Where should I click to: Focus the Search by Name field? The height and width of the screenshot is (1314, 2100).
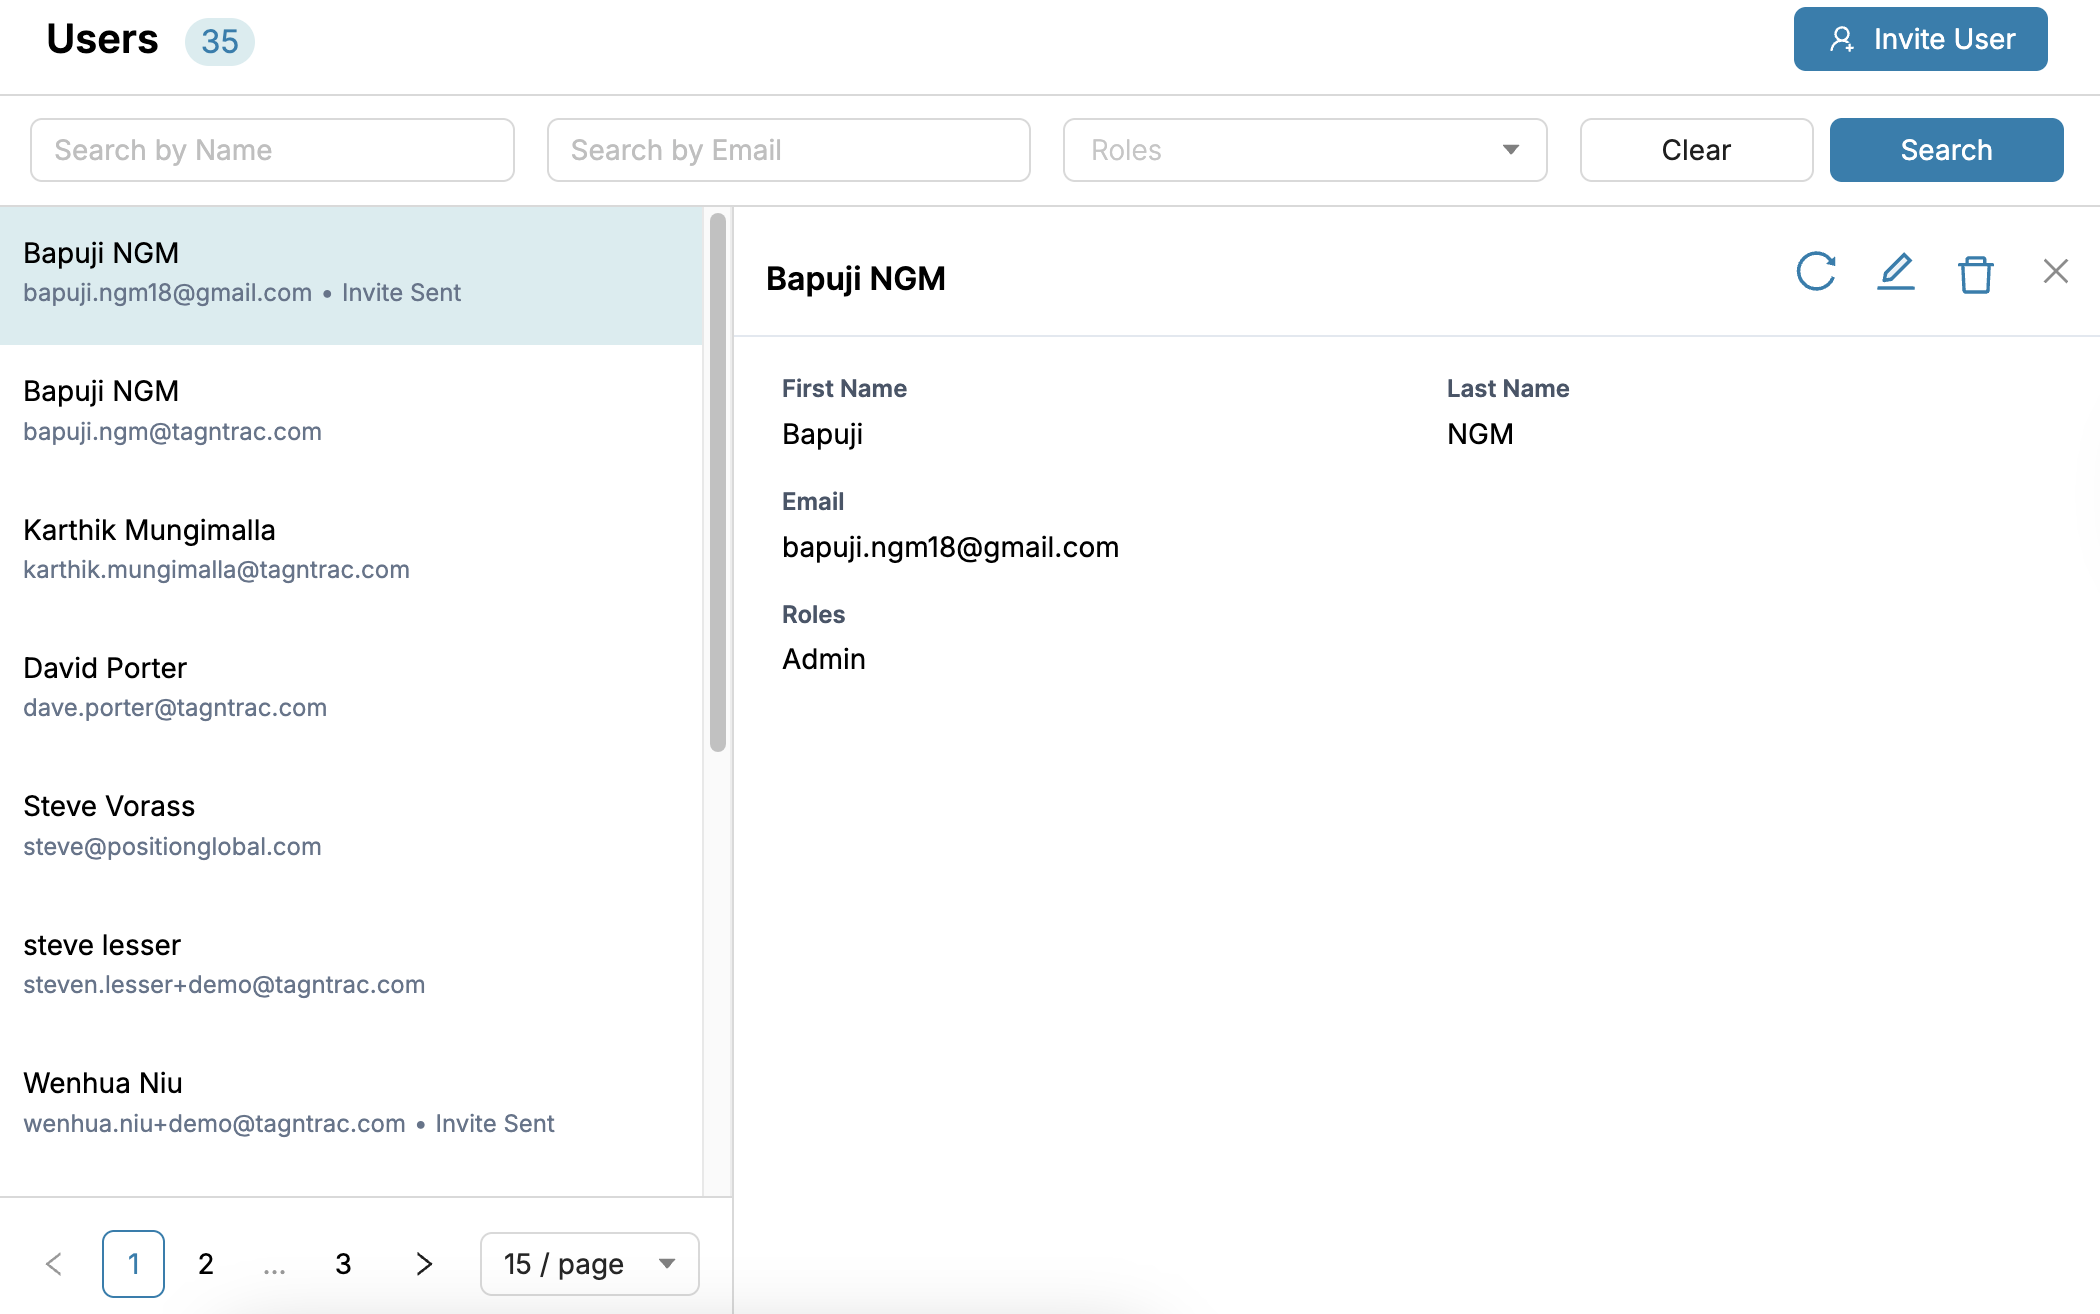tap(272, 150)
